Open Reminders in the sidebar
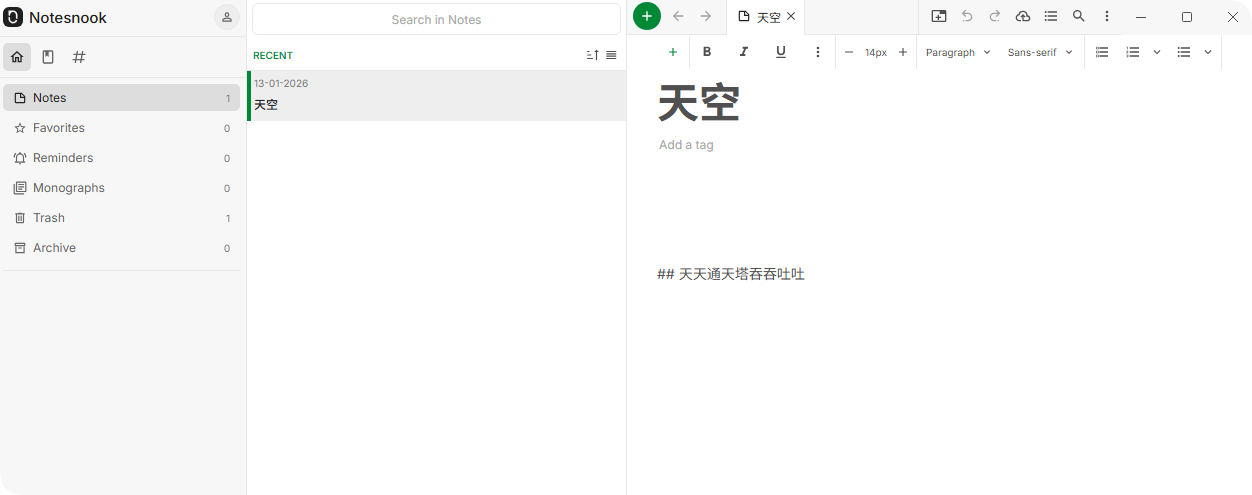This screenshot has height=495, width=1252. point(121,158)
